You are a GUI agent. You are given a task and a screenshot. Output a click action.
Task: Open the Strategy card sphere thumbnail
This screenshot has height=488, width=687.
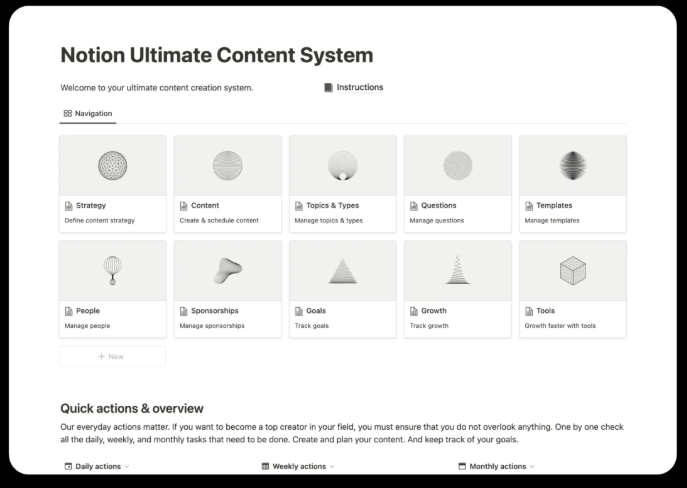click(113, 166)
